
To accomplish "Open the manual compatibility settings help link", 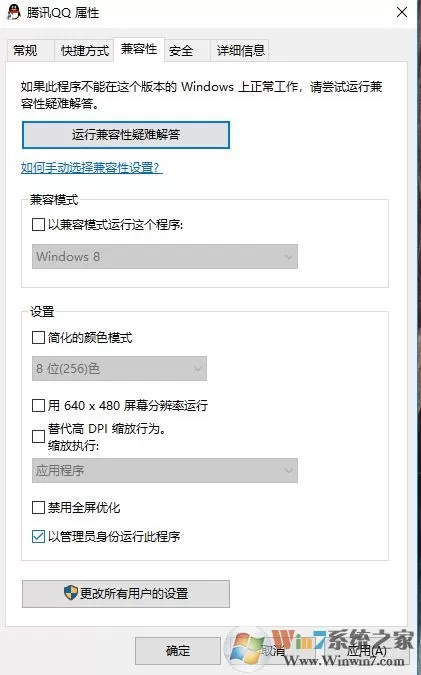I will click(91, 167).
